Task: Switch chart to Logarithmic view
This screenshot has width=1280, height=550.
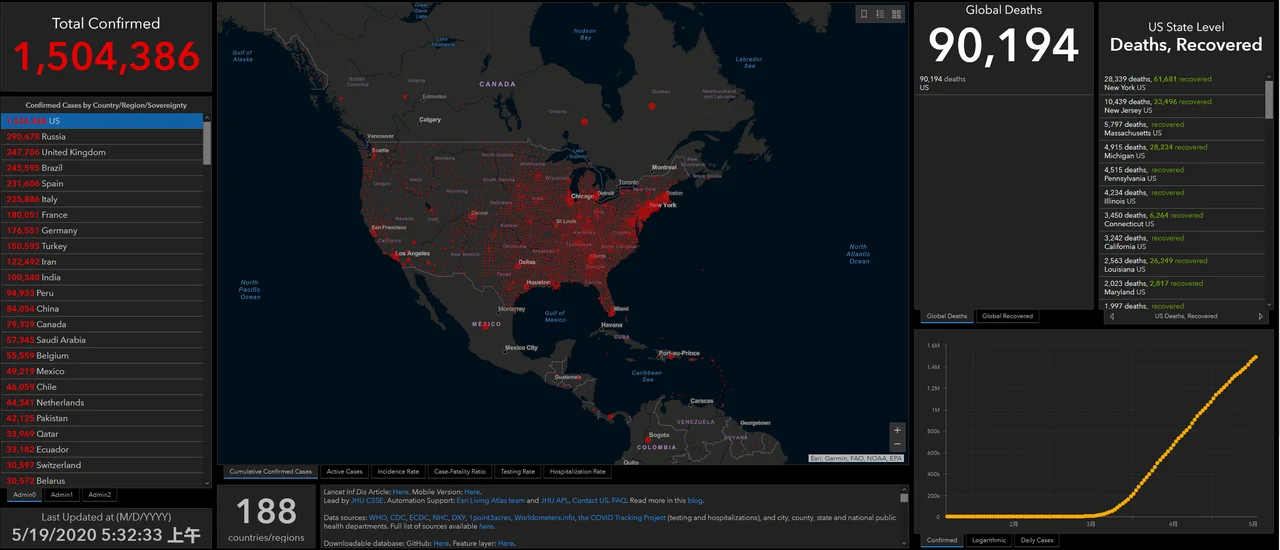Action: pyautogui.click(x=989, y=540)
